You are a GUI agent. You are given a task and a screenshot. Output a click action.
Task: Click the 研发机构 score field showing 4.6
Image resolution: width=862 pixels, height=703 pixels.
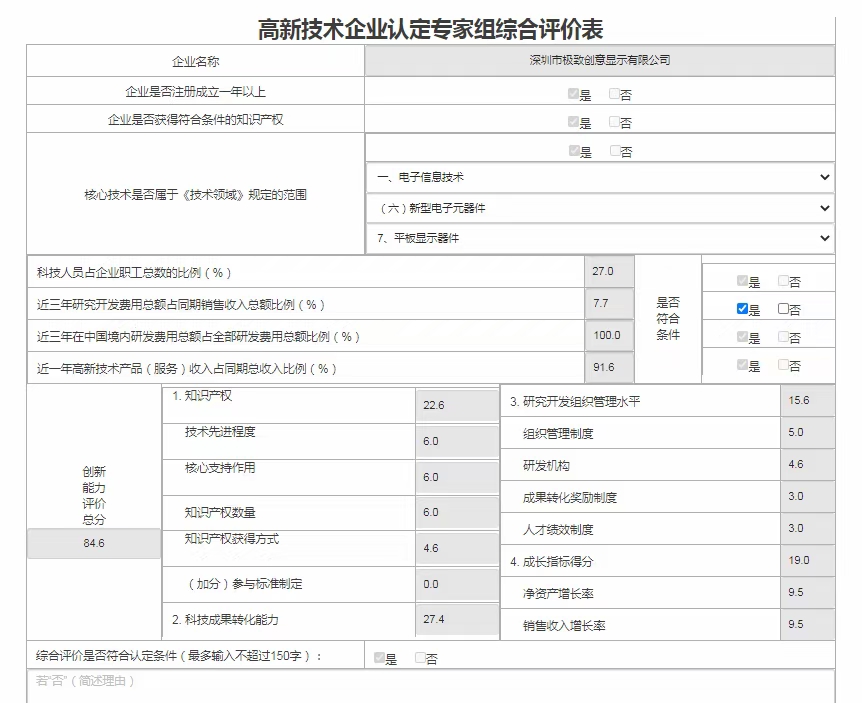coord(806,465)
